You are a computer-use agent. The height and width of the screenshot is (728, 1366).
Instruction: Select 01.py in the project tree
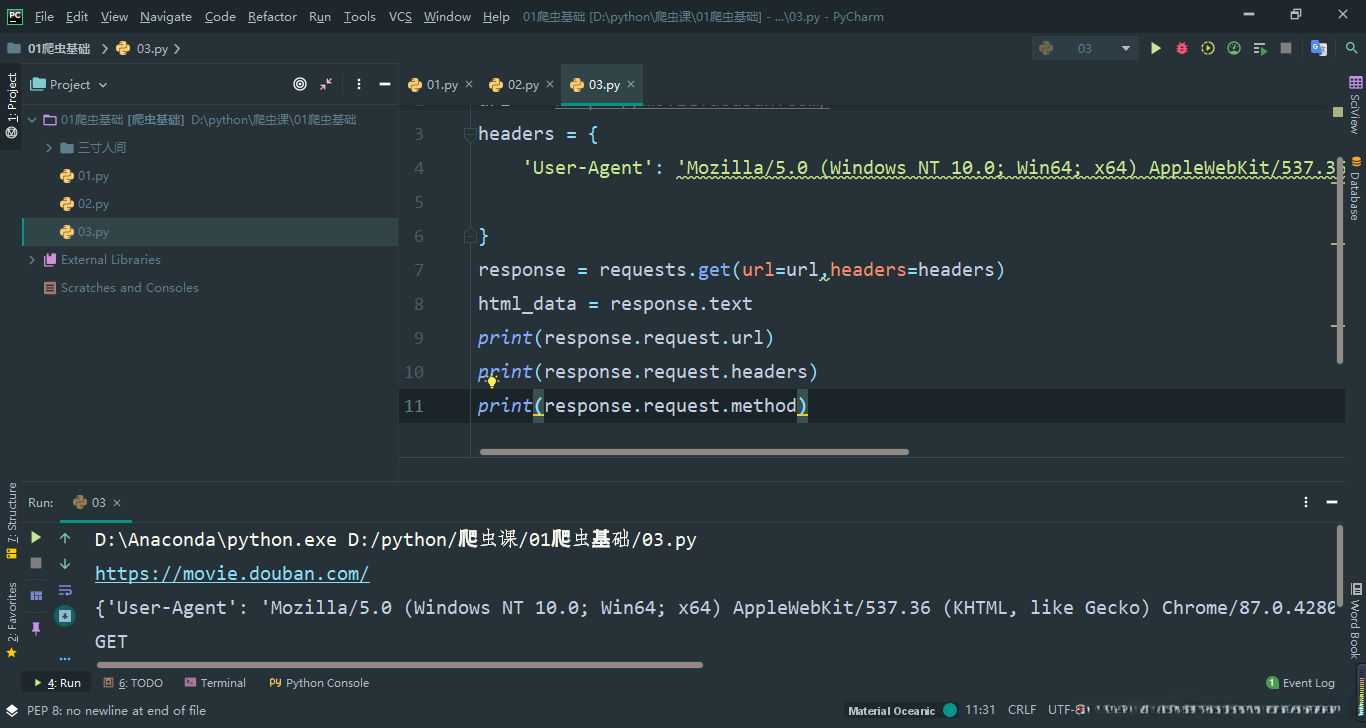[x=93, y=176]
